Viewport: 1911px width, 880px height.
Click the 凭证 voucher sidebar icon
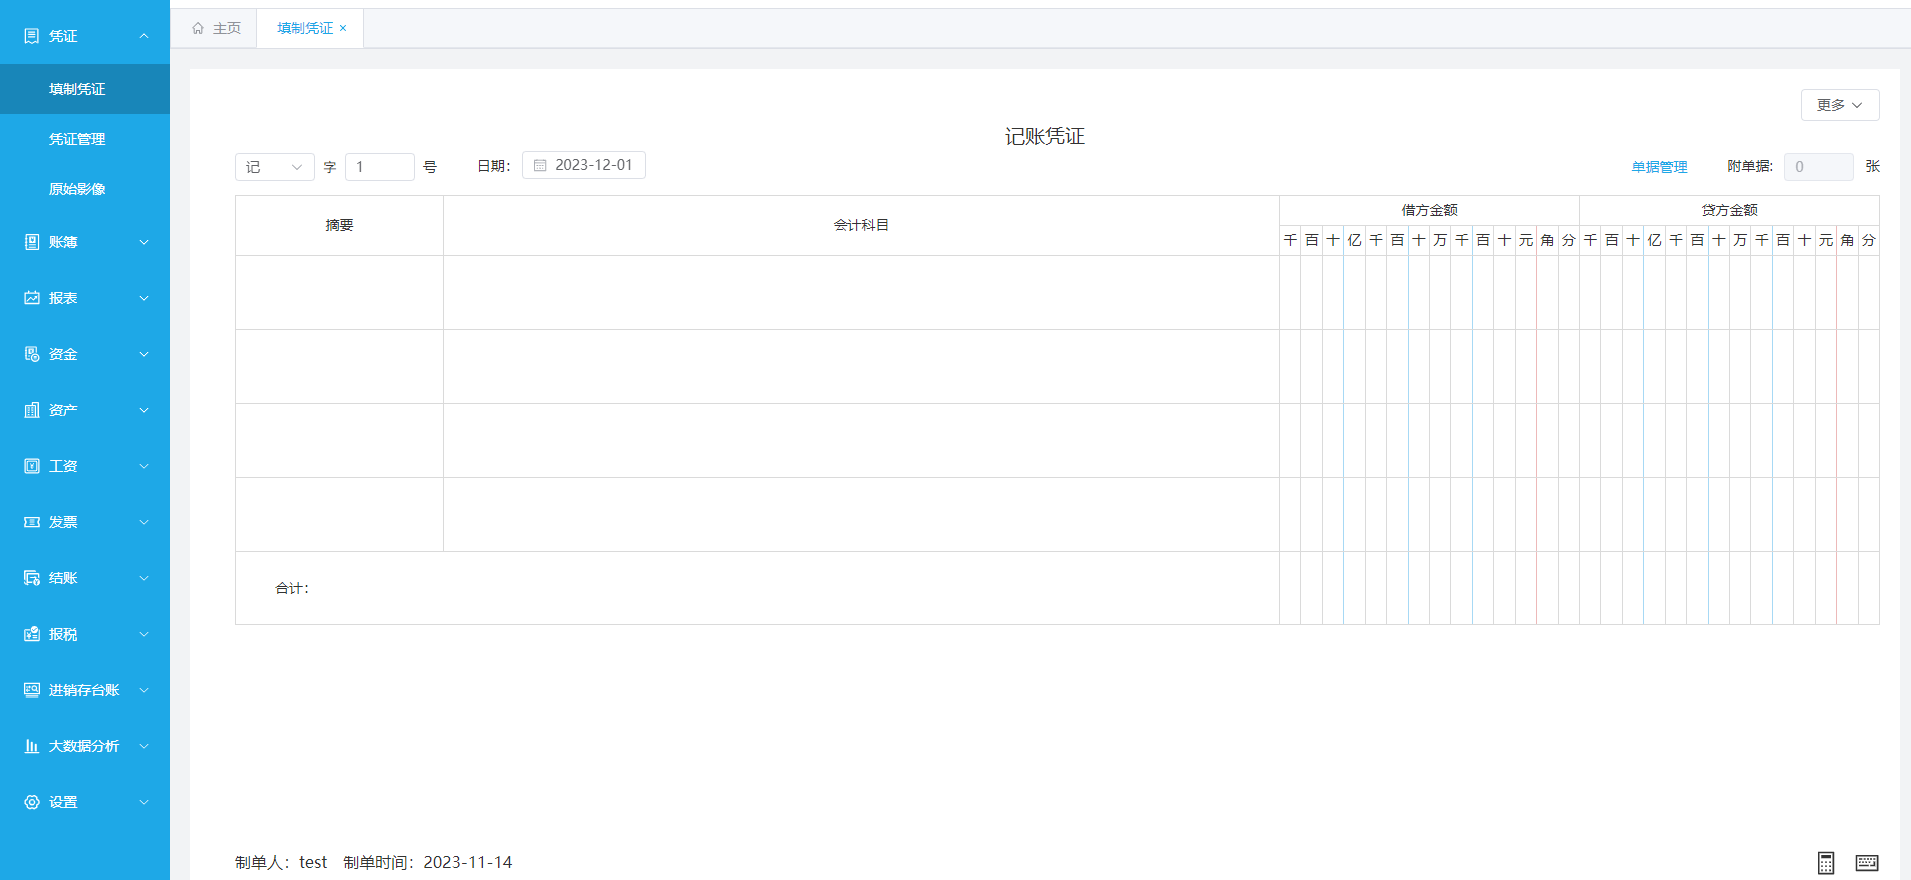click(32, 36)
